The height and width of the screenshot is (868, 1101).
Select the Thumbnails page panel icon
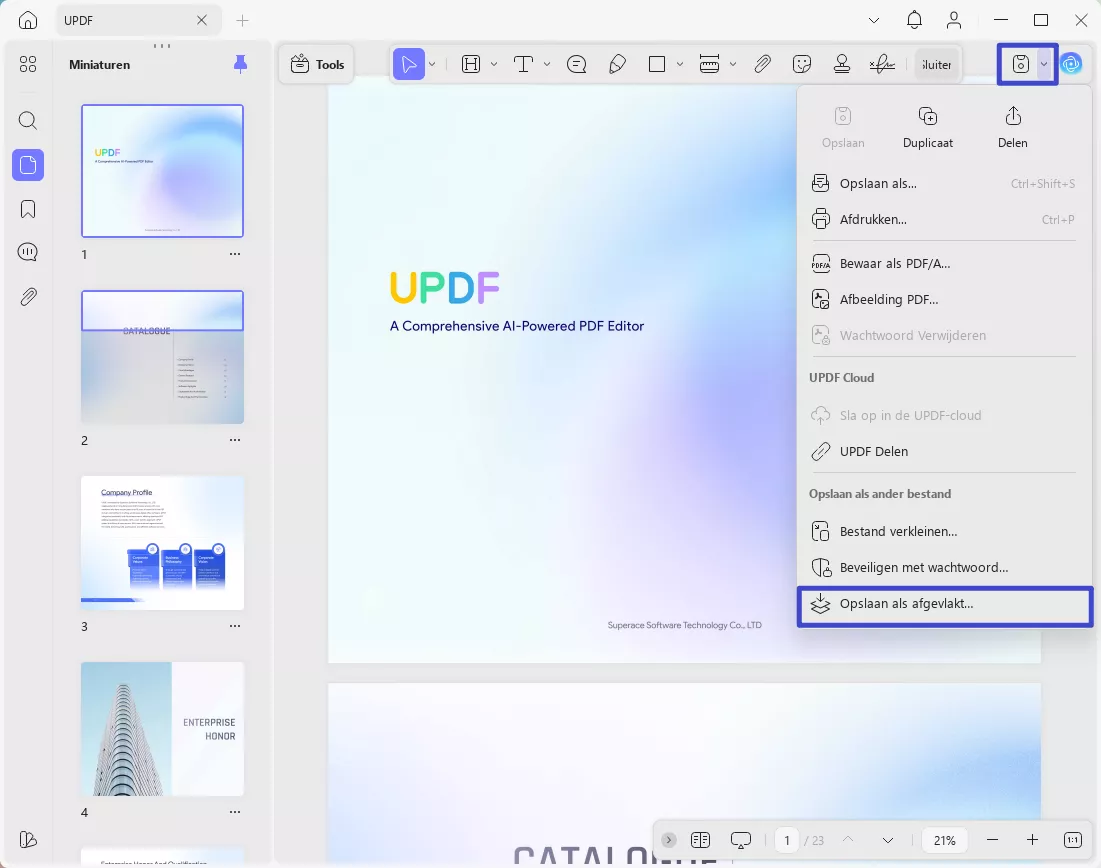pyautogui.click(x=28, y=165)
